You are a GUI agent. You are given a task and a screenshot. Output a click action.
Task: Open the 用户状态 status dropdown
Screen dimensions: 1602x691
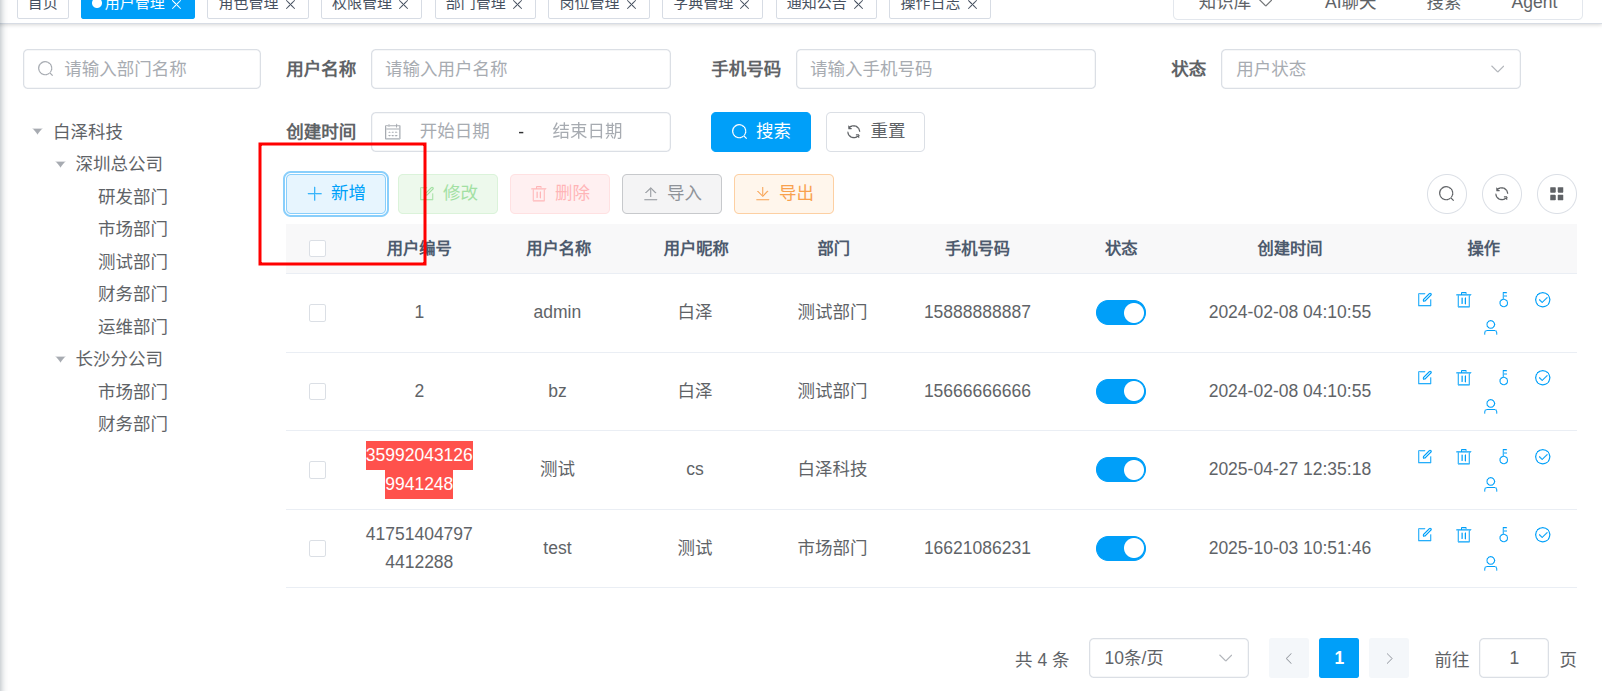1370,69
